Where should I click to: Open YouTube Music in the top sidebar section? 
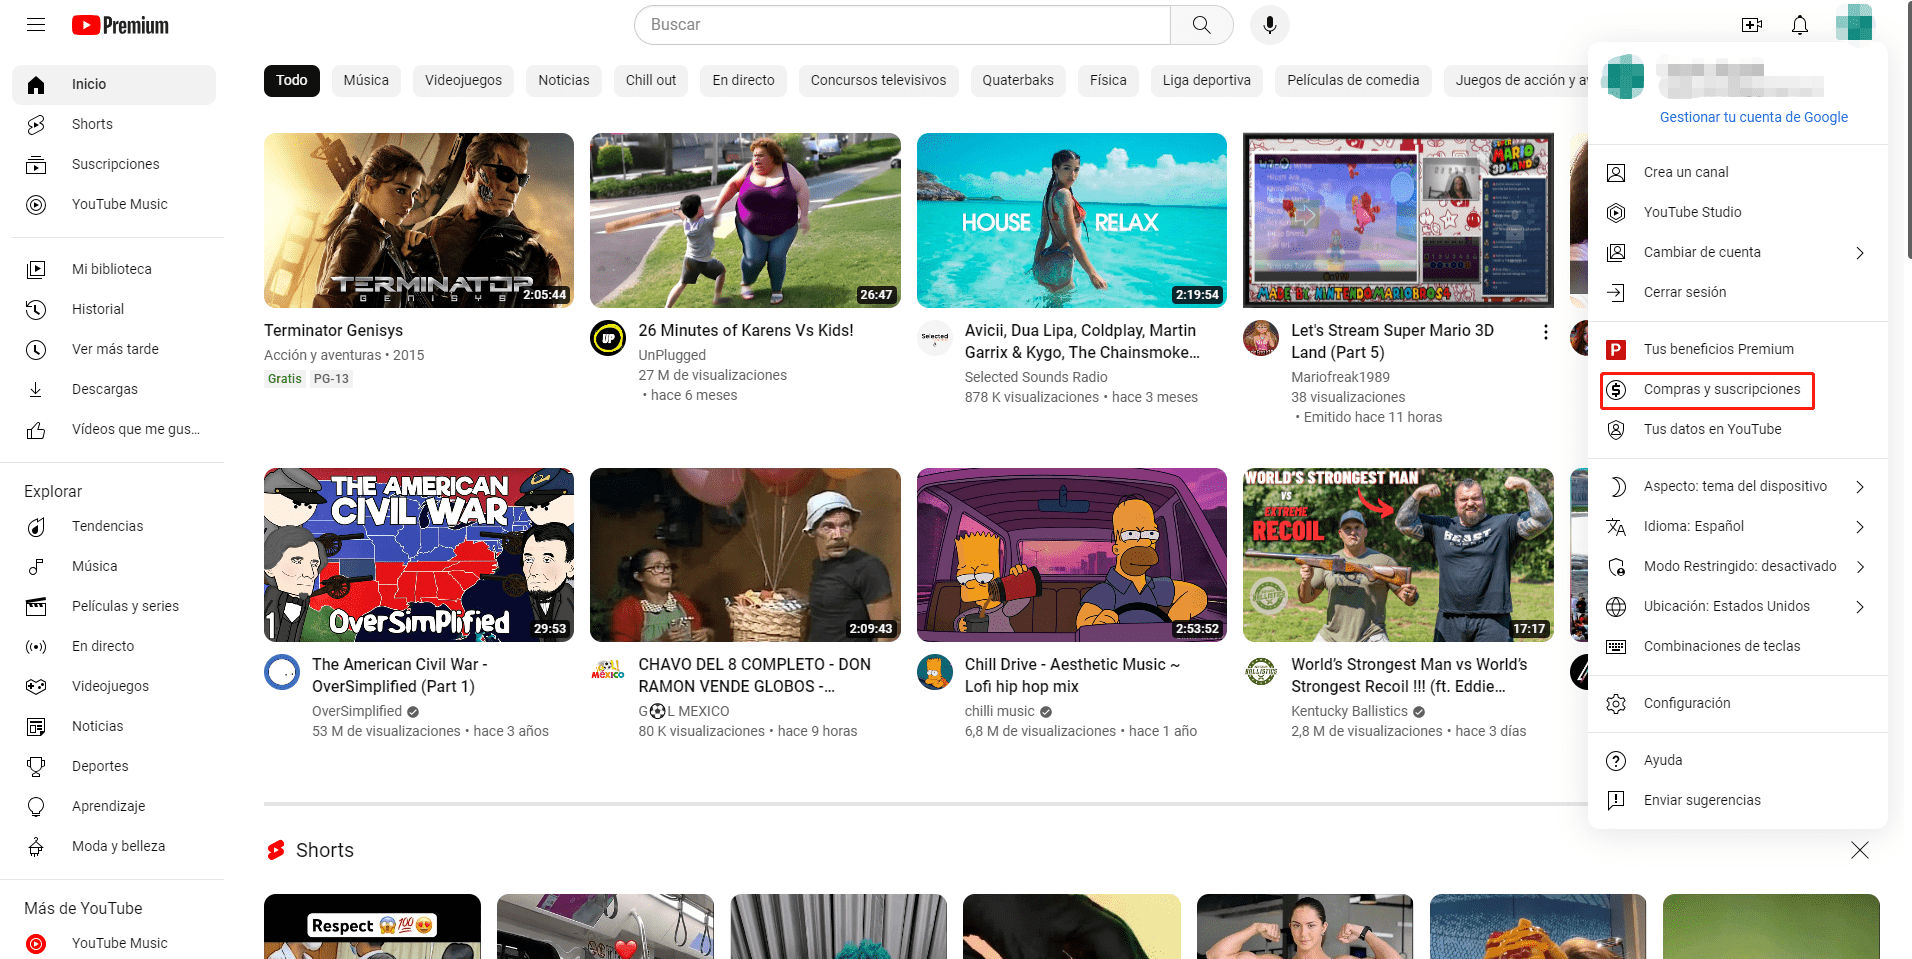tap(114, 204)
